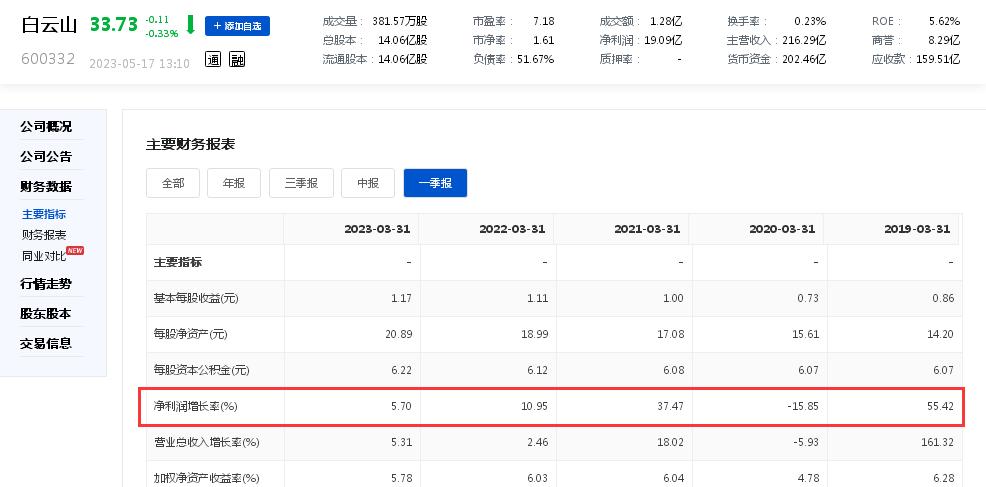
Task: Click the timestamp 2023-05-17 13:10
Action: point(140,64)
